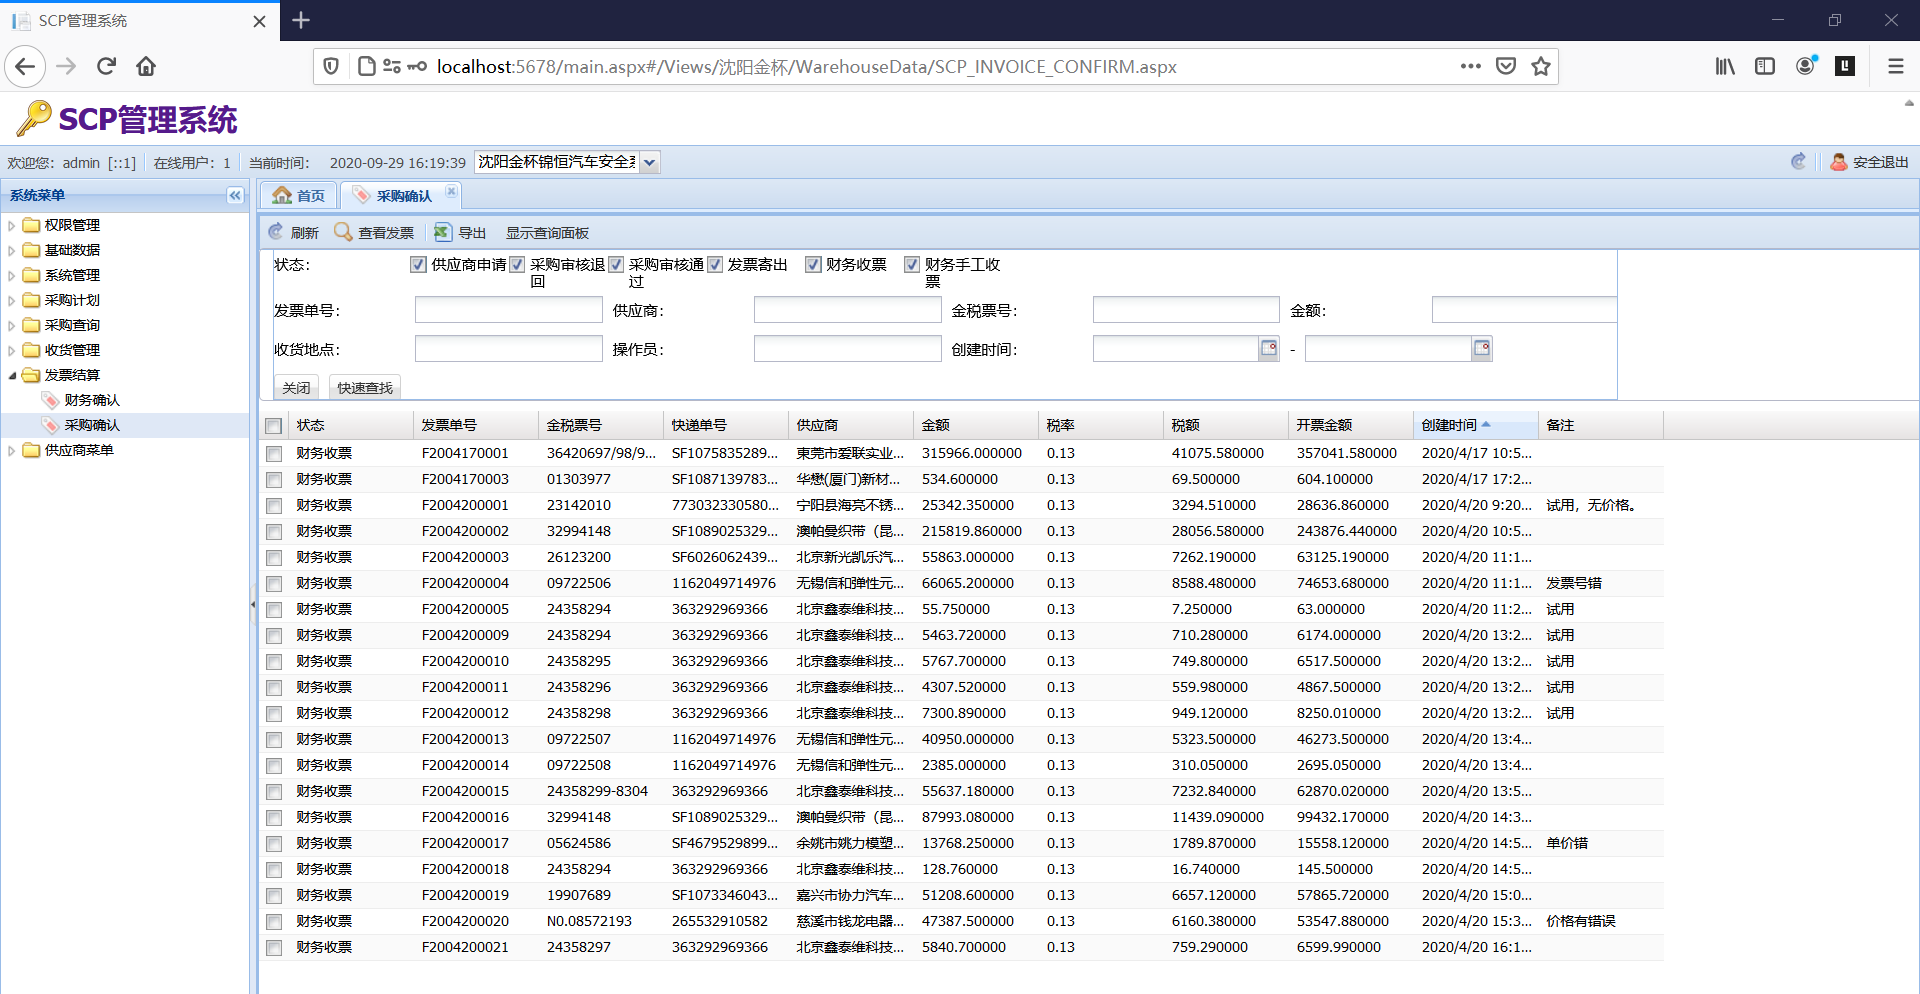Click the 查看发票 magnifier icon
Image resolution: width=1920 pixels, height=994 pixels.
tap(343, 232)
